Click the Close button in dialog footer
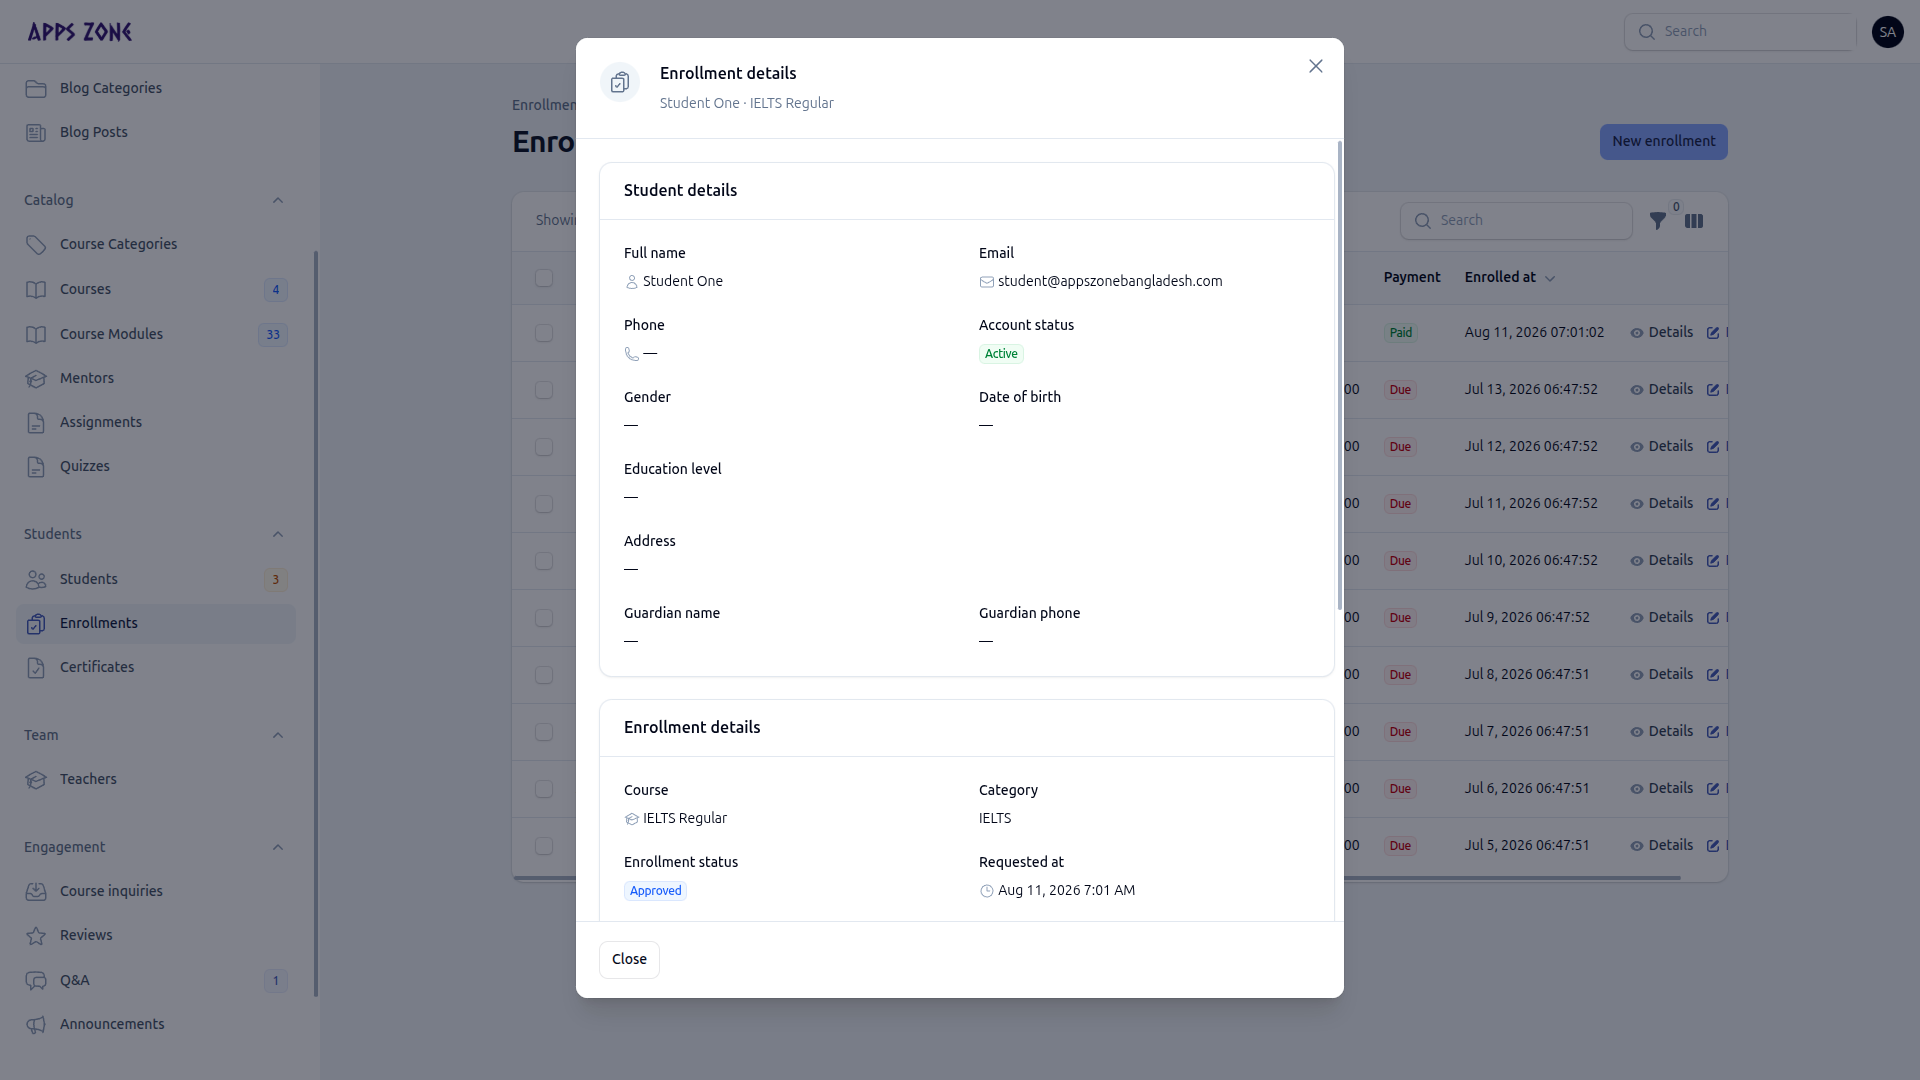This screenshot has height=1080, width=1920. tap(629, 959)
